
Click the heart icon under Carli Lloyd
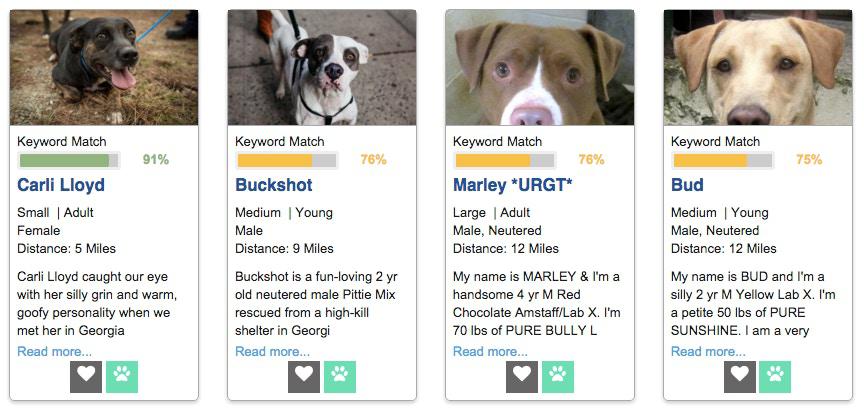coord(86,376)
